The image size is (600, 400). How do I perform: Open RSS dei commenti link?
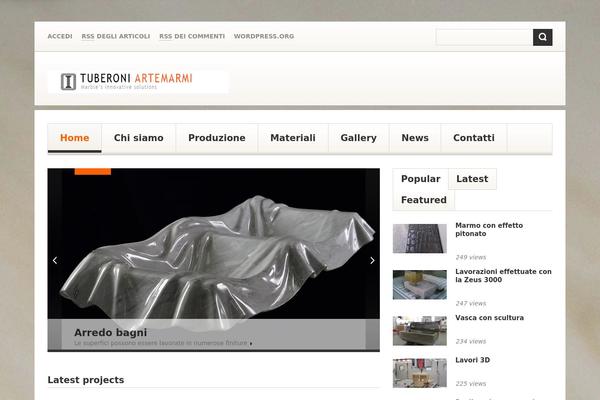click(x=192, y=36)
